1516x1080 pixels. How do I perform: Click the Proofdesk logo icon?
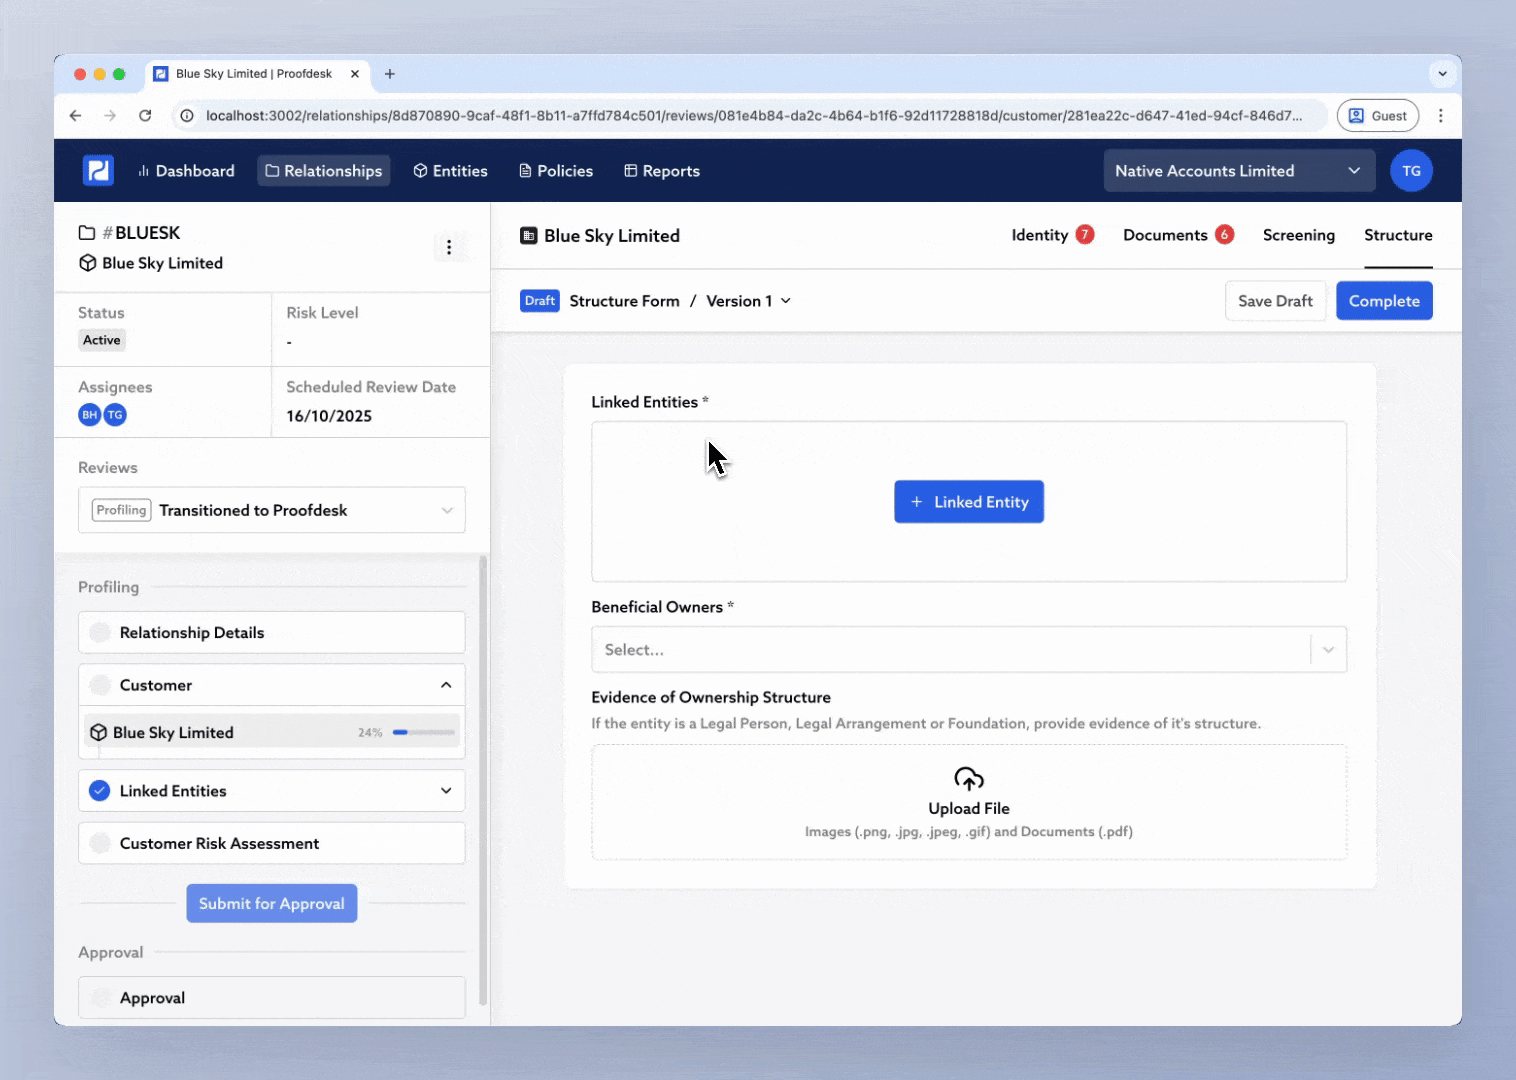point(98,171)
